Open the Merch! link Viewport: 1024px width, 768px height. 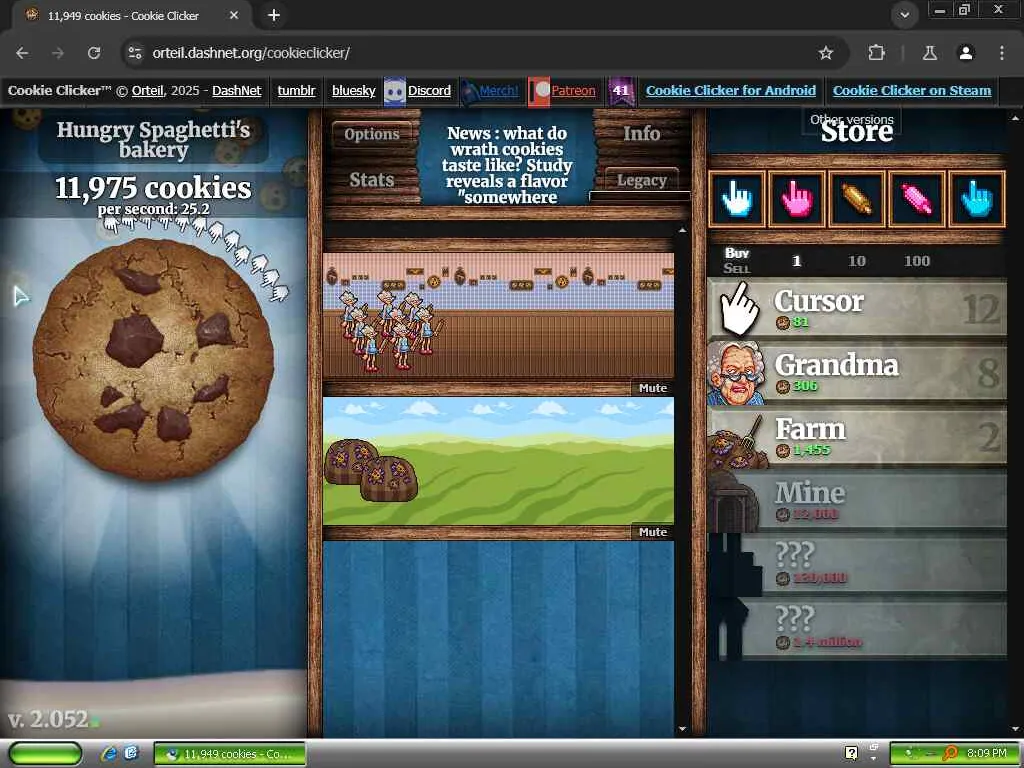(498, 91)
